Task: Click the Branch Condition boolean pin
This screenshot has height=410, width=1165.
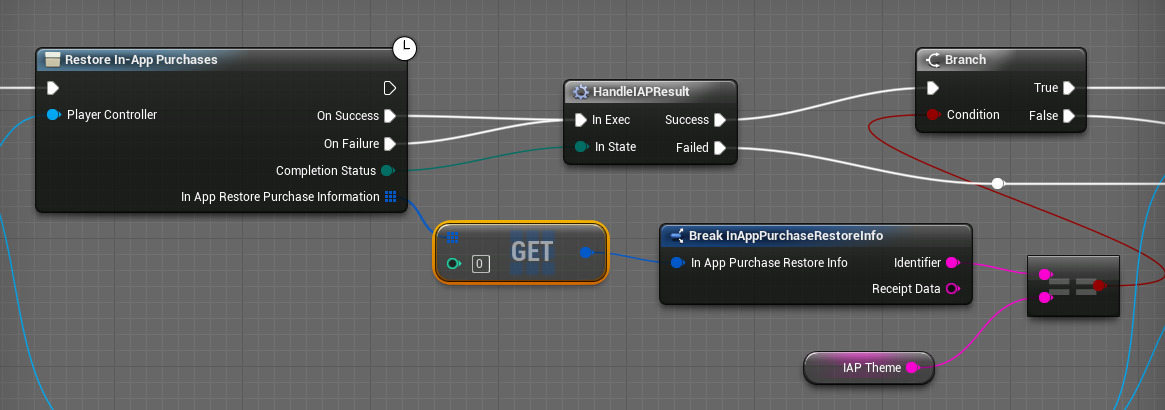Action: (x=932, y=115)
